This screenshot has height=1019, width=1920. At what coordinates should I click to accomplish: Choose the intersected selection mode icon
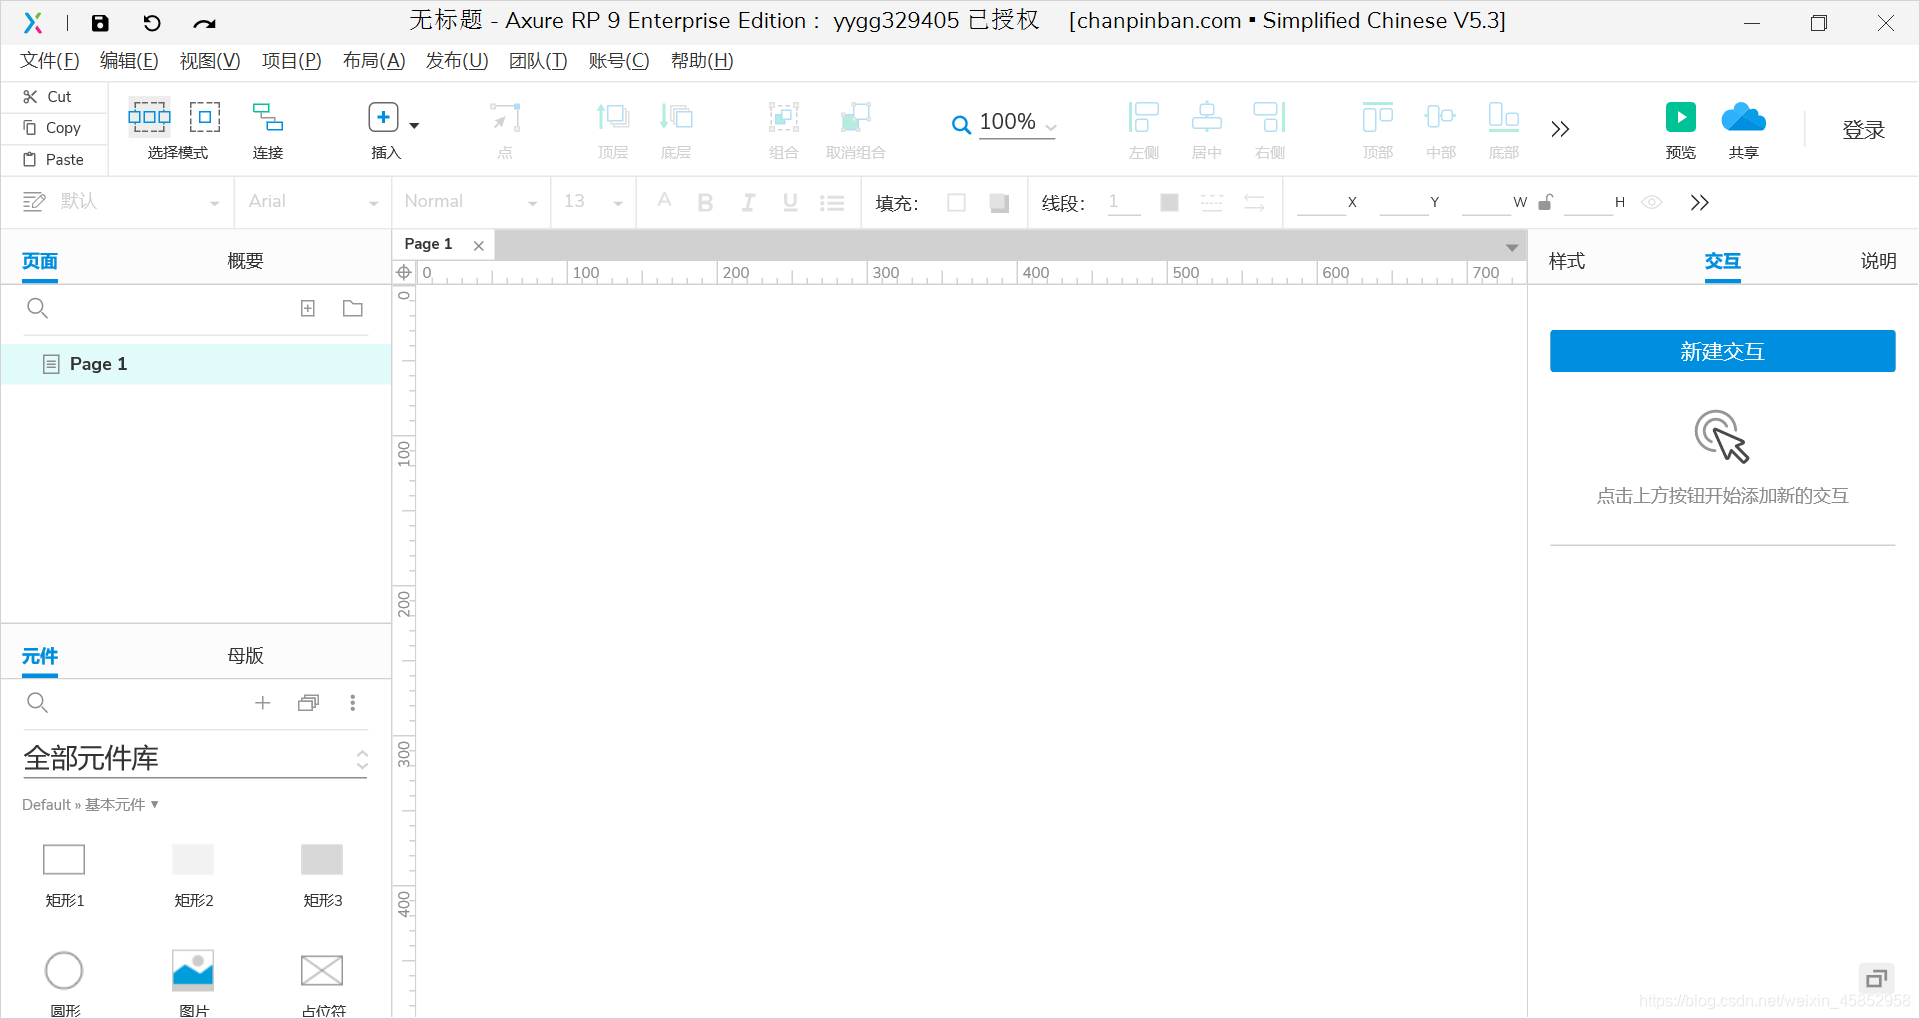pos(149,117)
